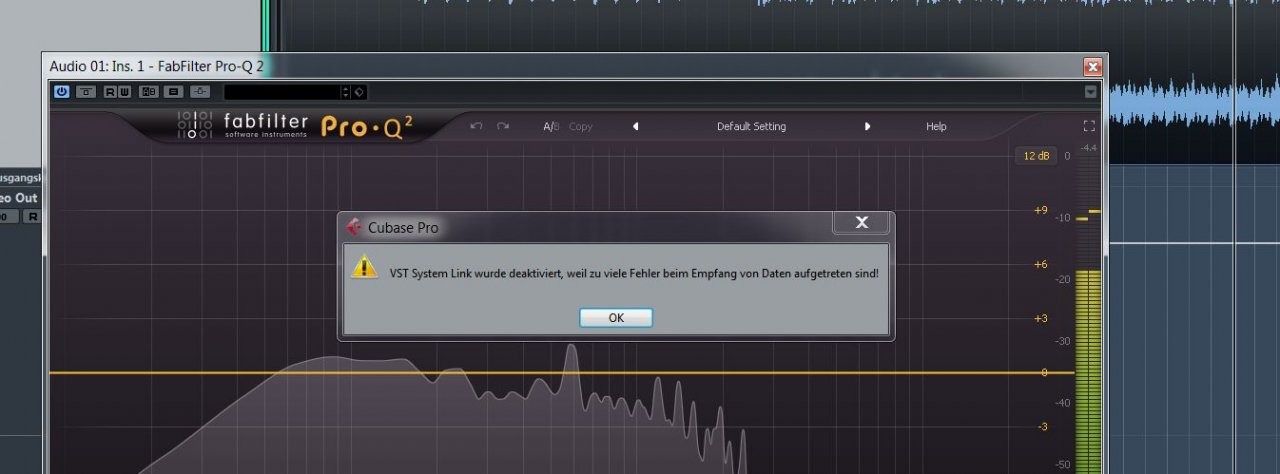
Task: Click the Cubase Pro dialog title icon
Action: [353, 227]
